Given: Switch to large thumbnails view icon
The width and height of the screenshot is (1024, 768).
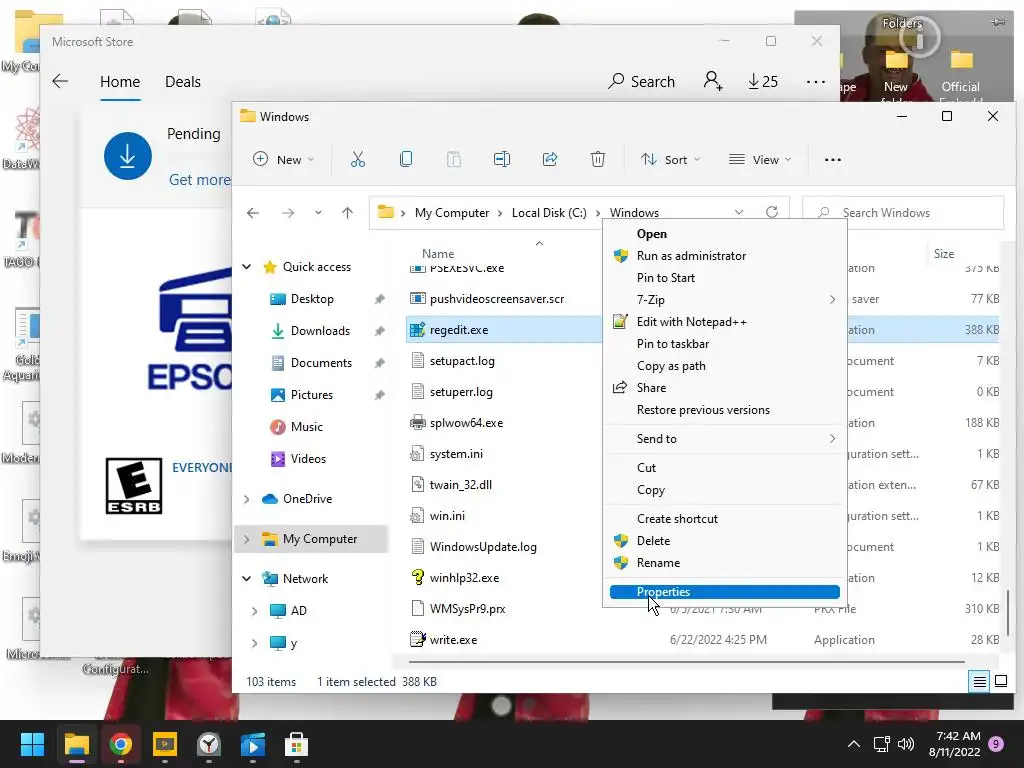Looking at the screenshot, I should click(x=1000, y=682).
